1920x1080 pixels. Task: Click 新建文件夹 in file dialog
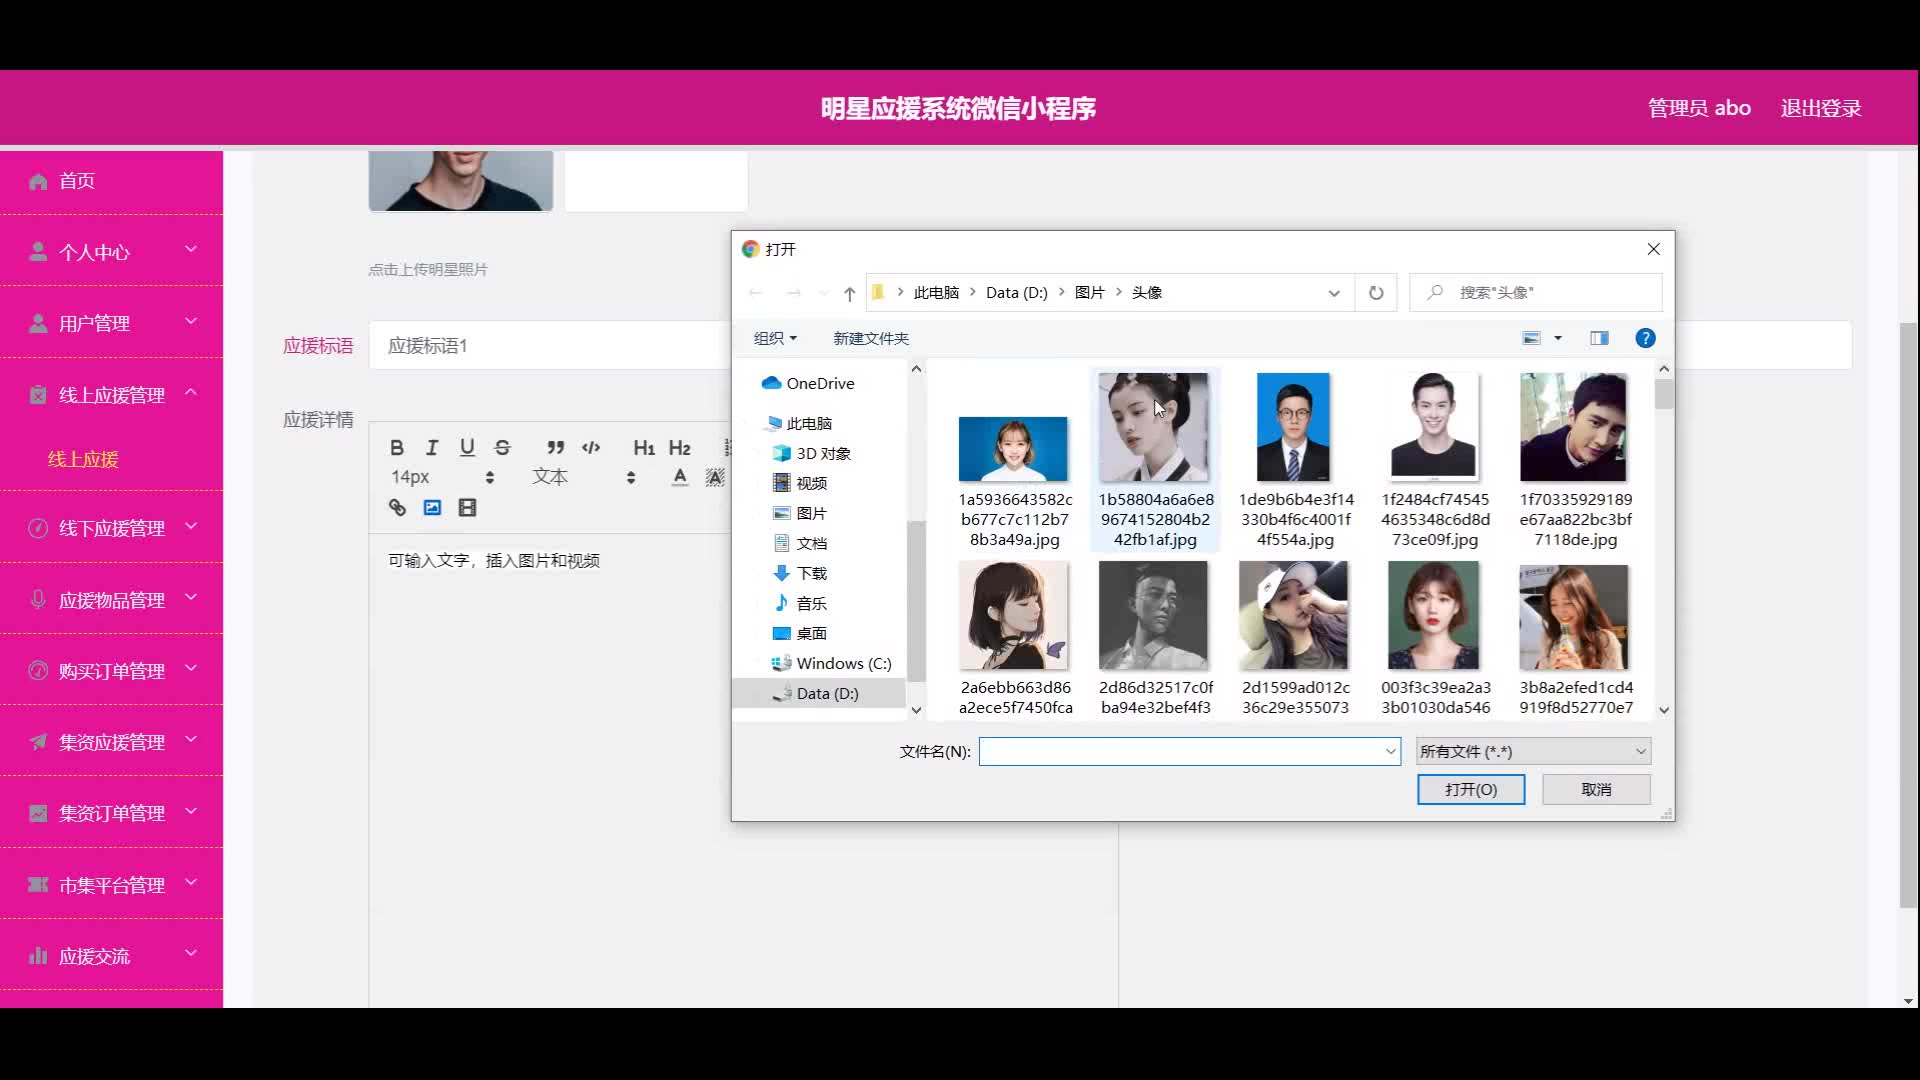point(871,338)
